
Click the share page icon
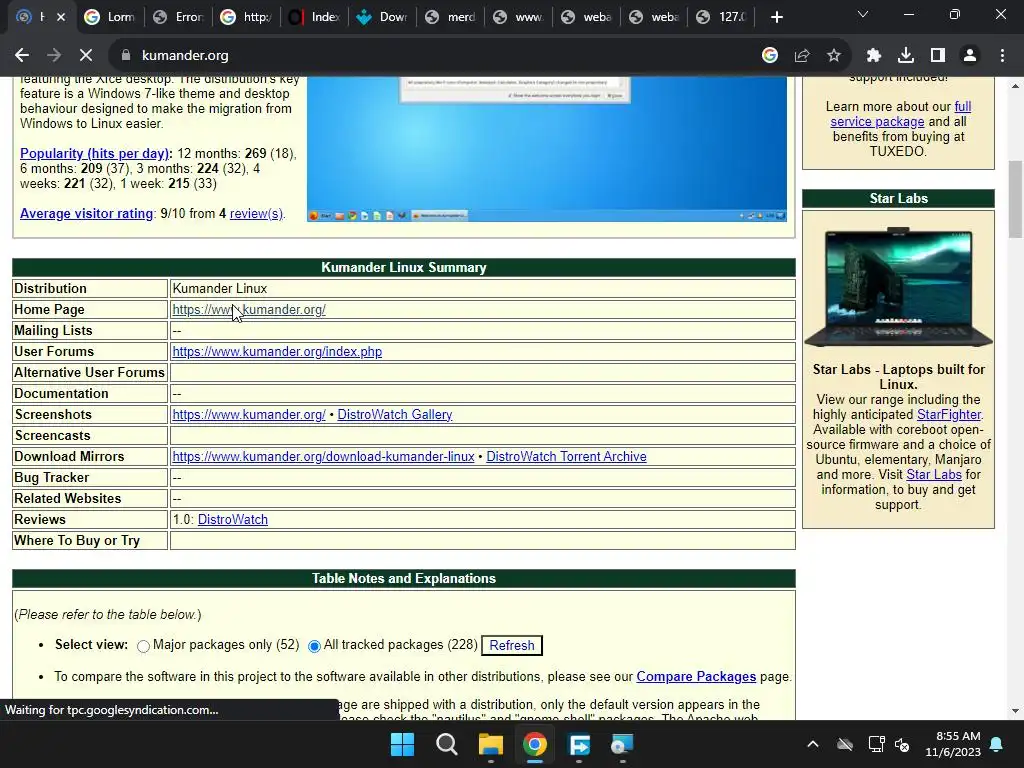(802, 56)
